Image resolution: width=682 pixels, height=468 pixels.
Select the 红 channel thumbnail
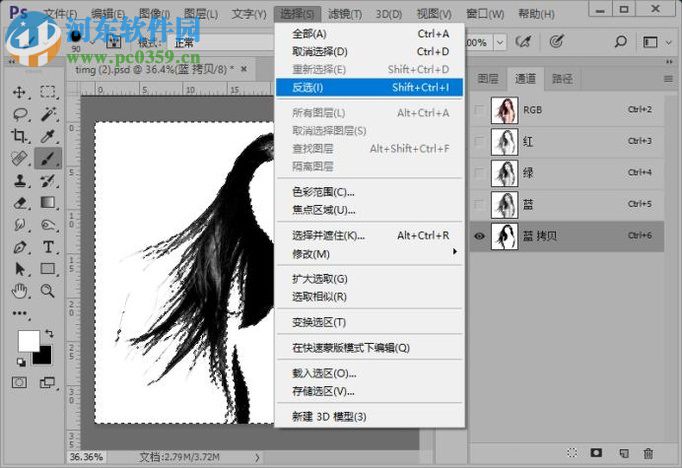(504, 142)
